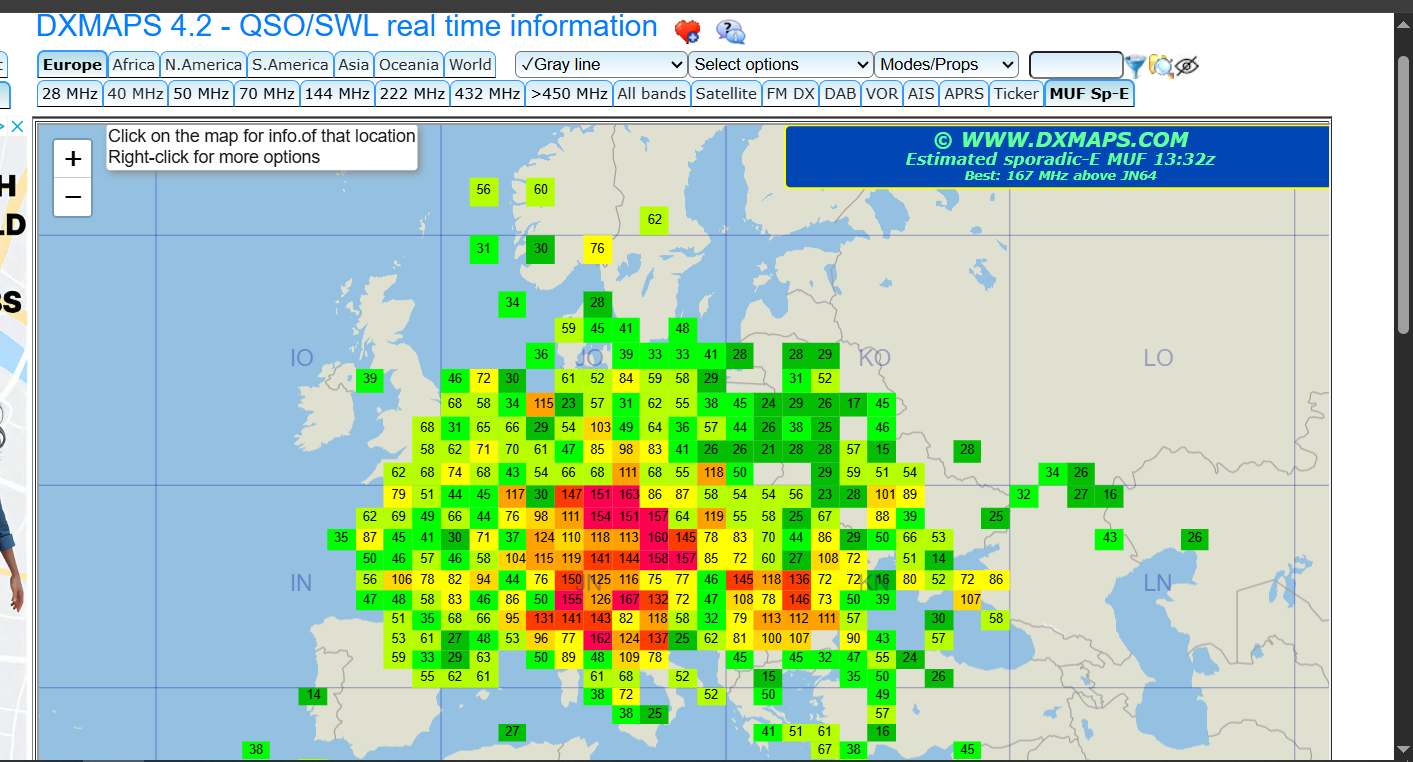Click the WWW.DXMAPS.COM banner link

pyautogui.click(x=1060, y=140)
